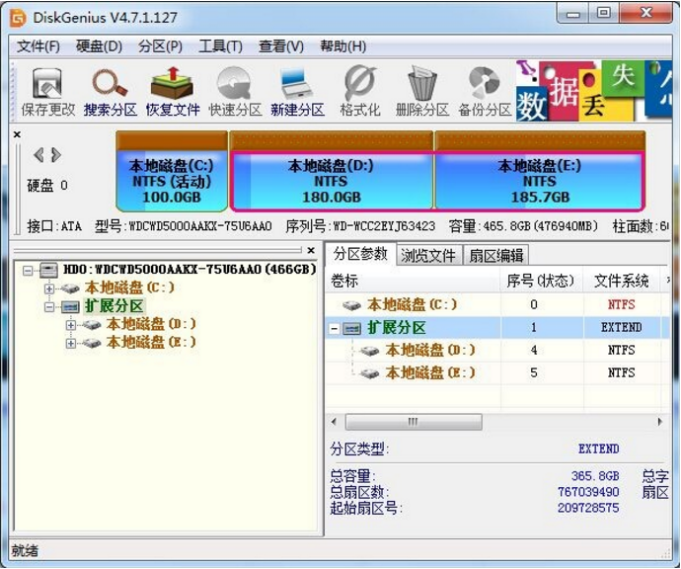The height and width of the screenshot is (569, 681).
Task: Switch to the 扇区编辑 tab
Action: [497, 255]
